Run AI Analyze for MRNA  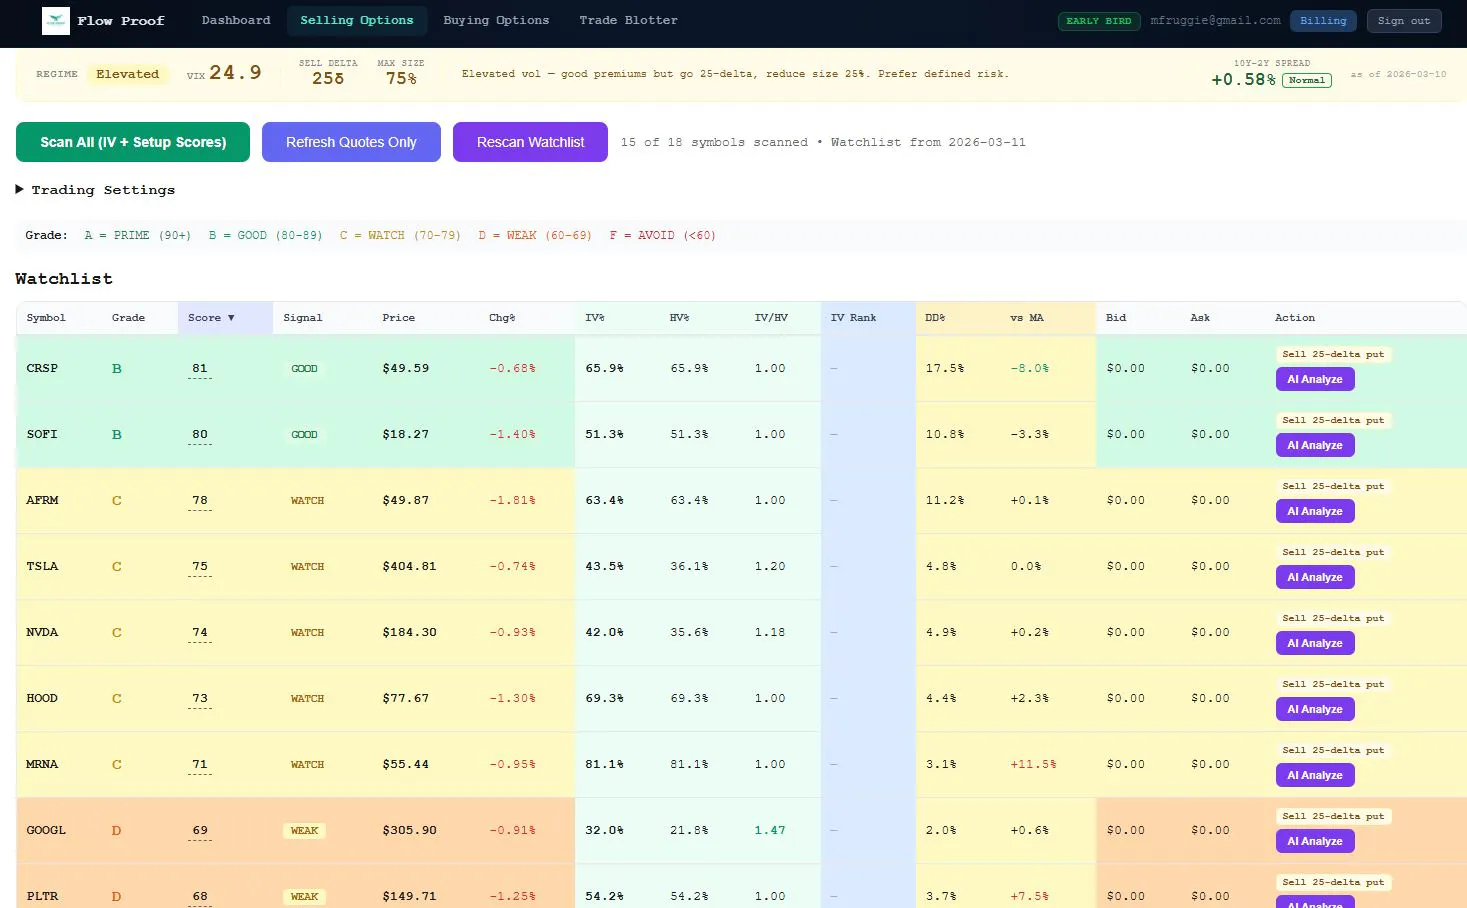(x=1315, y=775)
